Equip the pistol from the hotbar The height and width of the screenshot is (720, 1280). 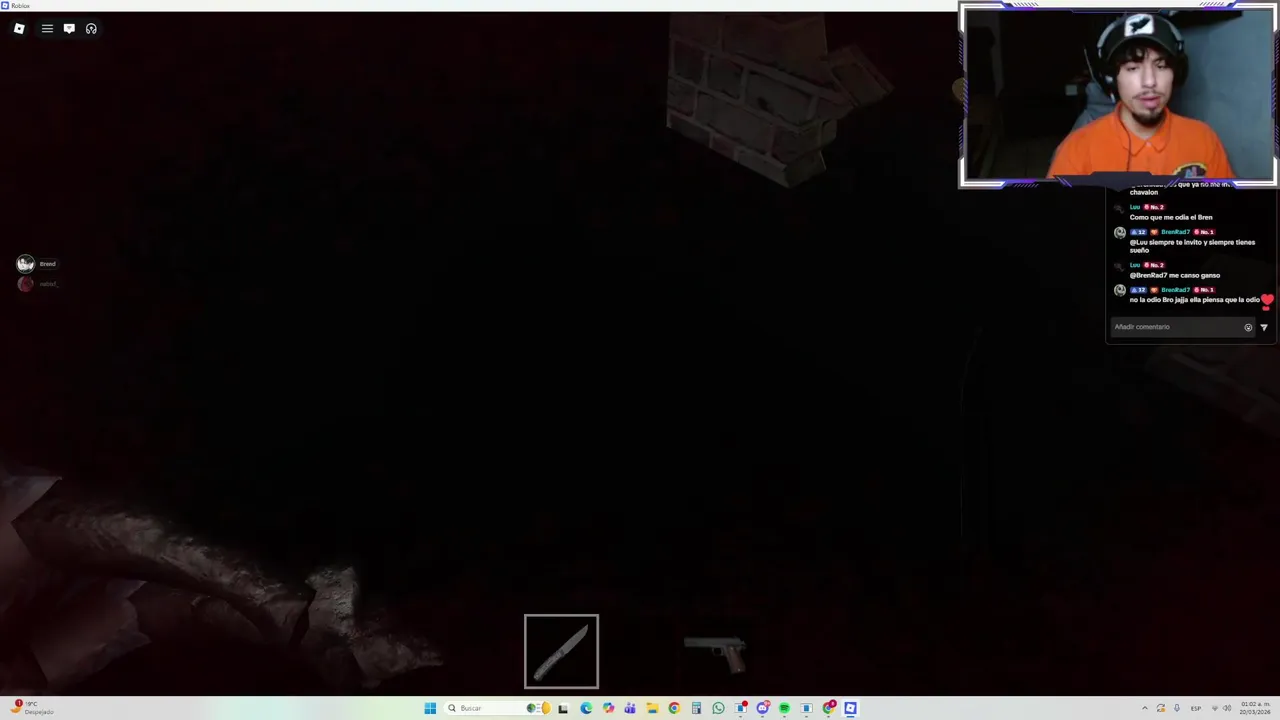coord(715,652)
